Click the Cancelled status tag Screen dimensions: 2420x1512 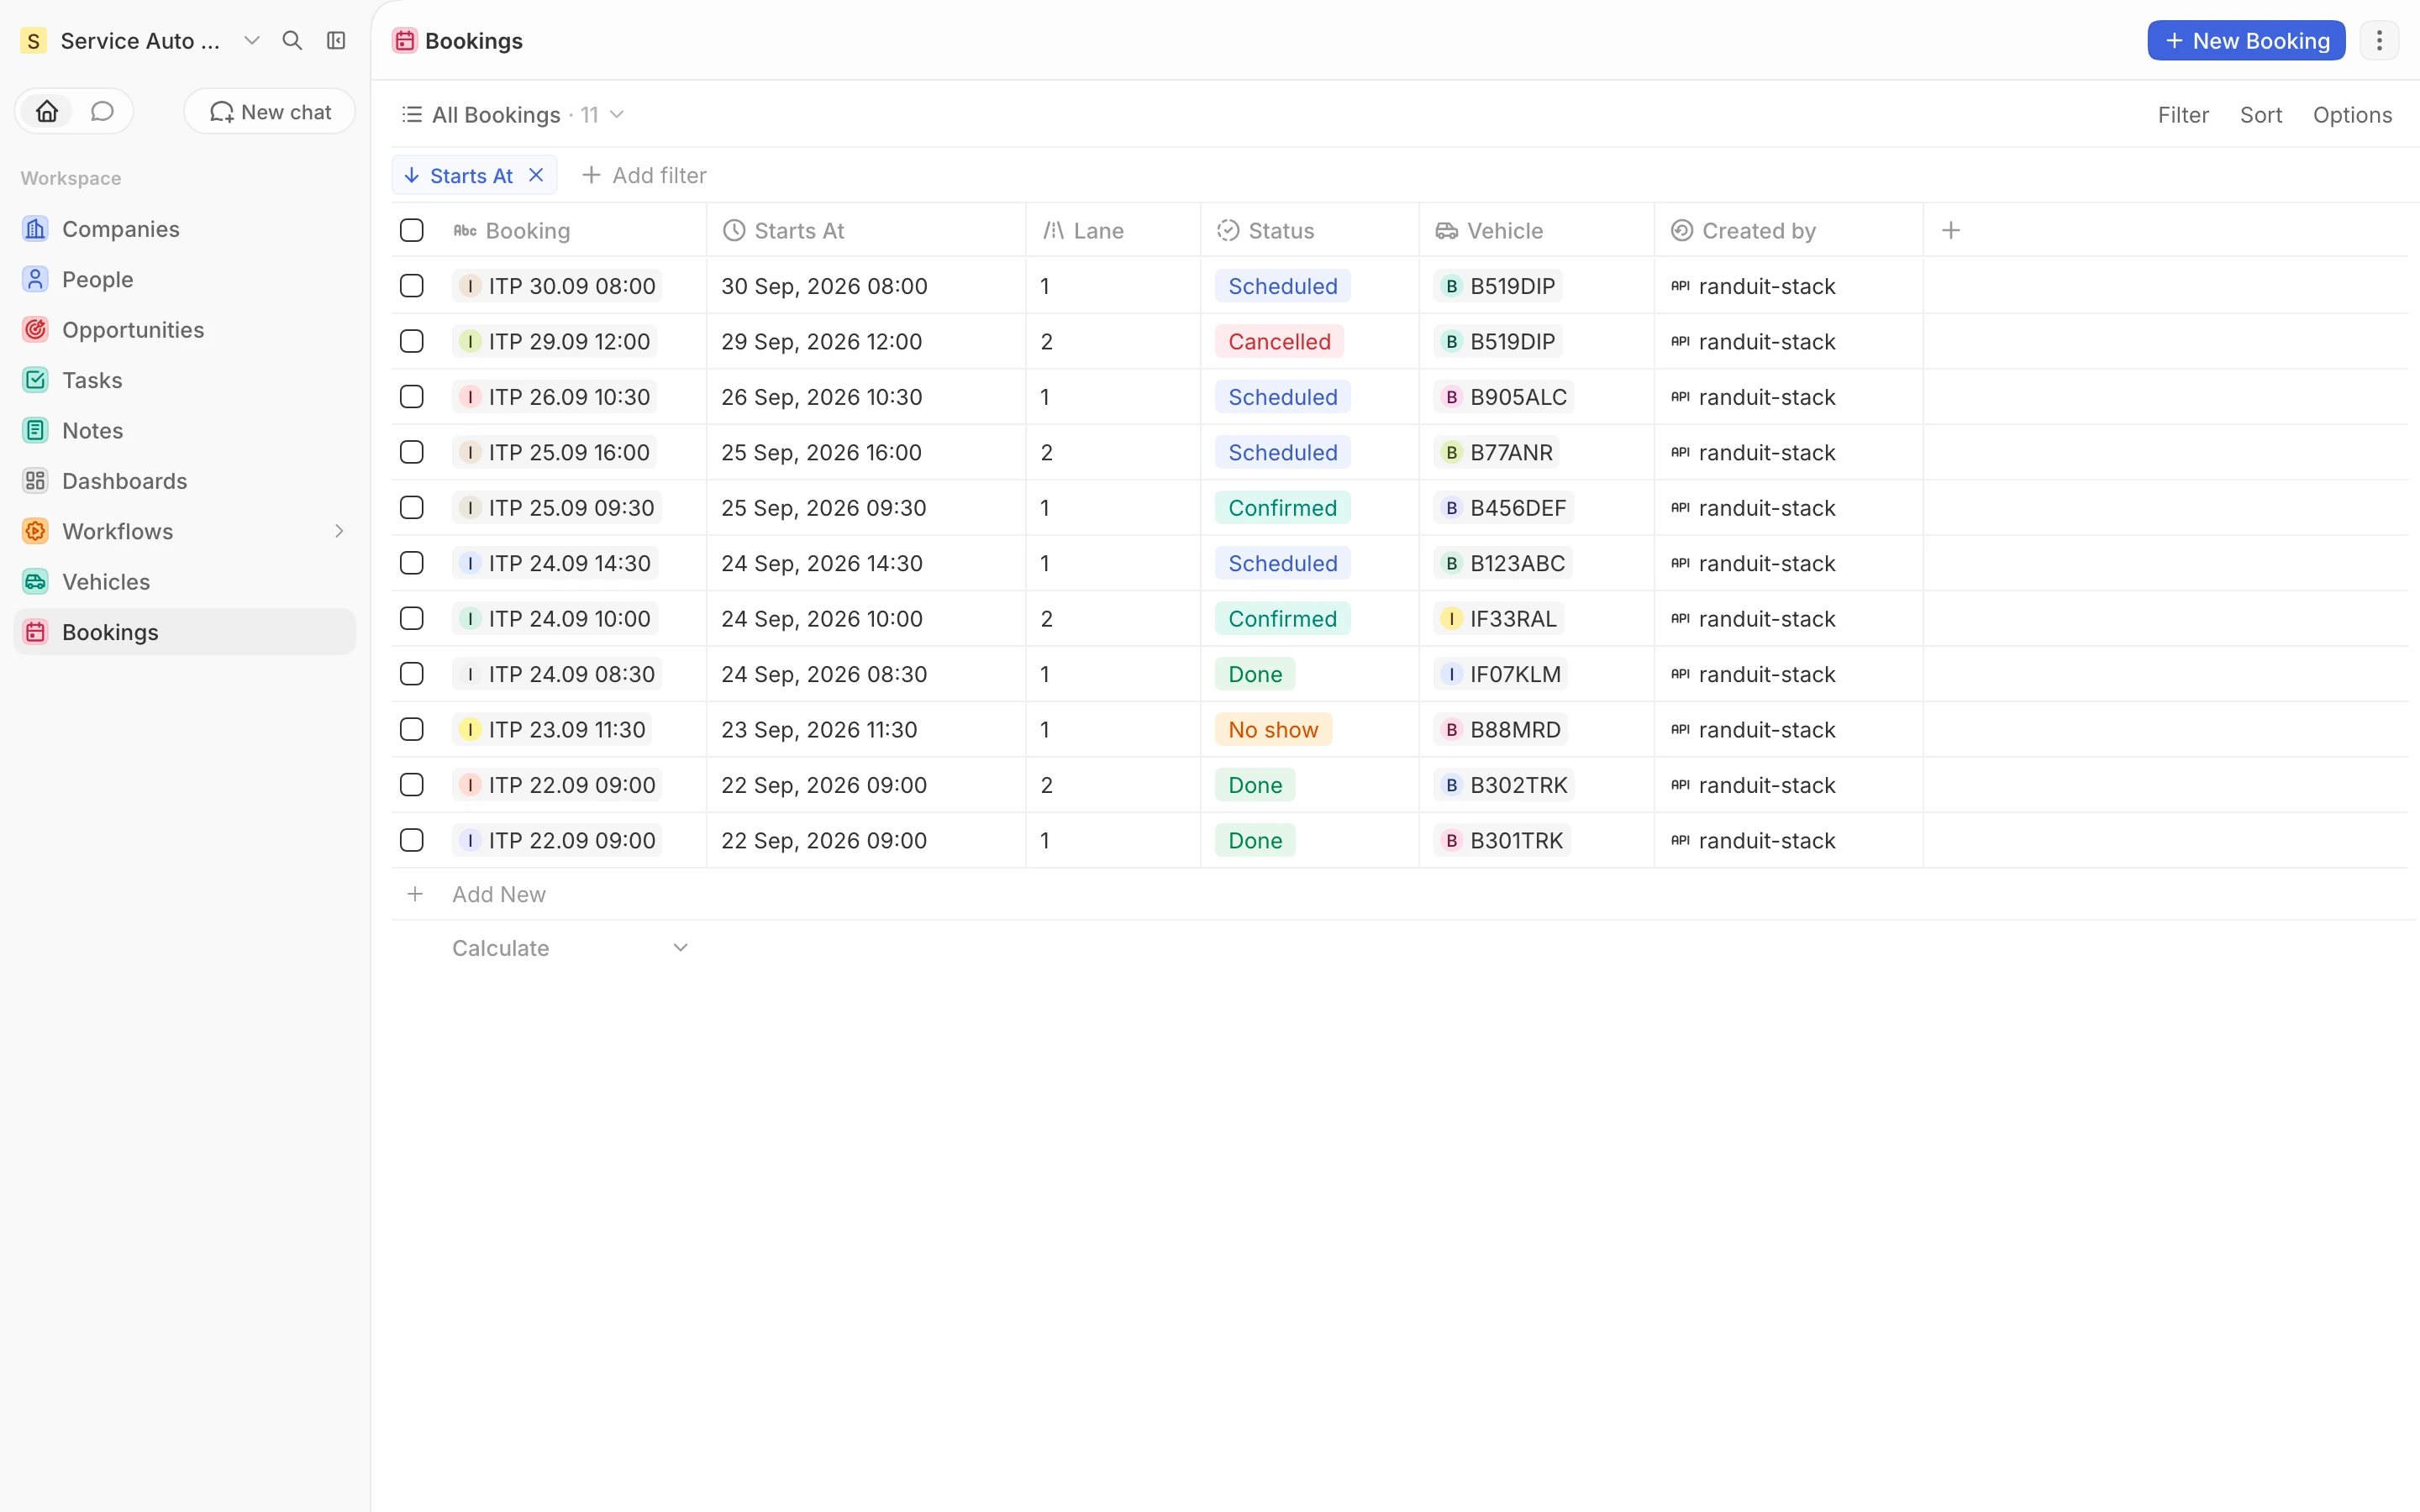point(1279,342)
